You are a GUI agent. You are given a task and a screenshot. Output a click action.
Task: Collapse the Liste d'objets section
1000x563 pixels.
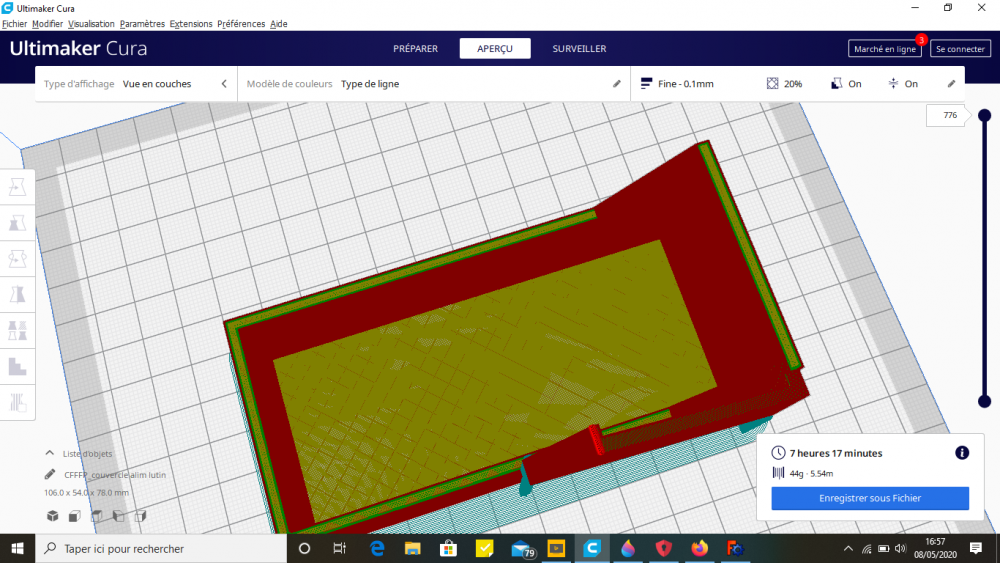point(50,453)
